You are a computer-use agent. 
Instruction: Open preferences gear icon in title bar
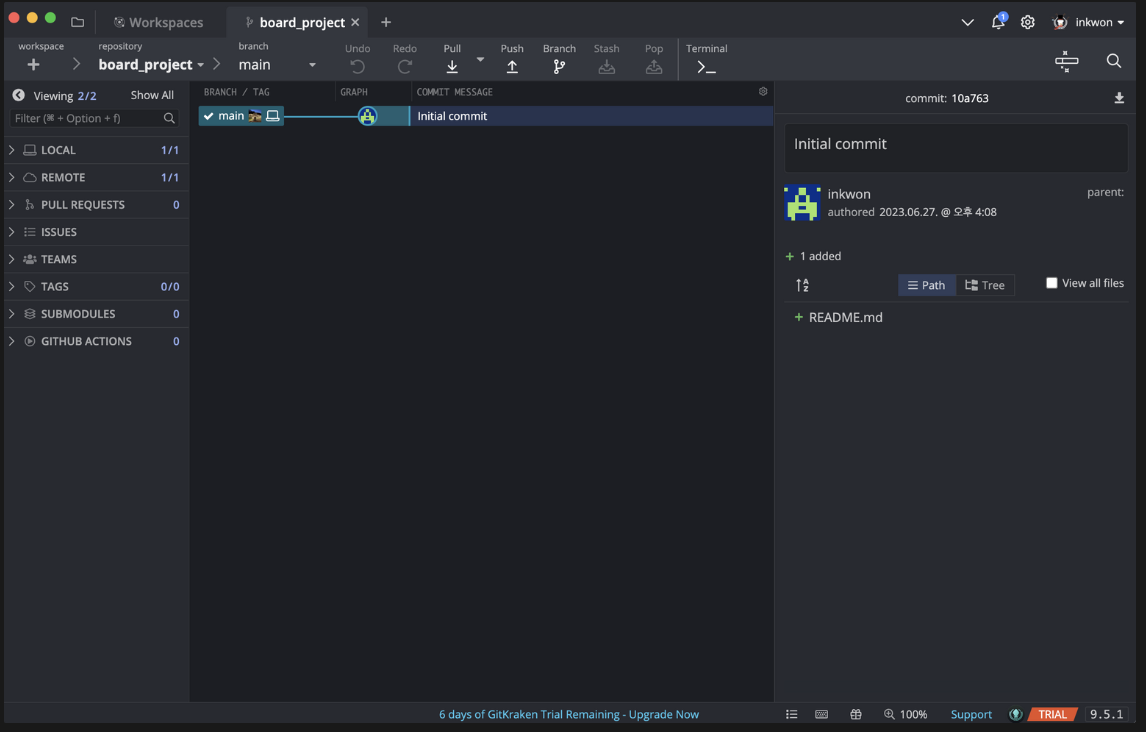pos(1028,22)
